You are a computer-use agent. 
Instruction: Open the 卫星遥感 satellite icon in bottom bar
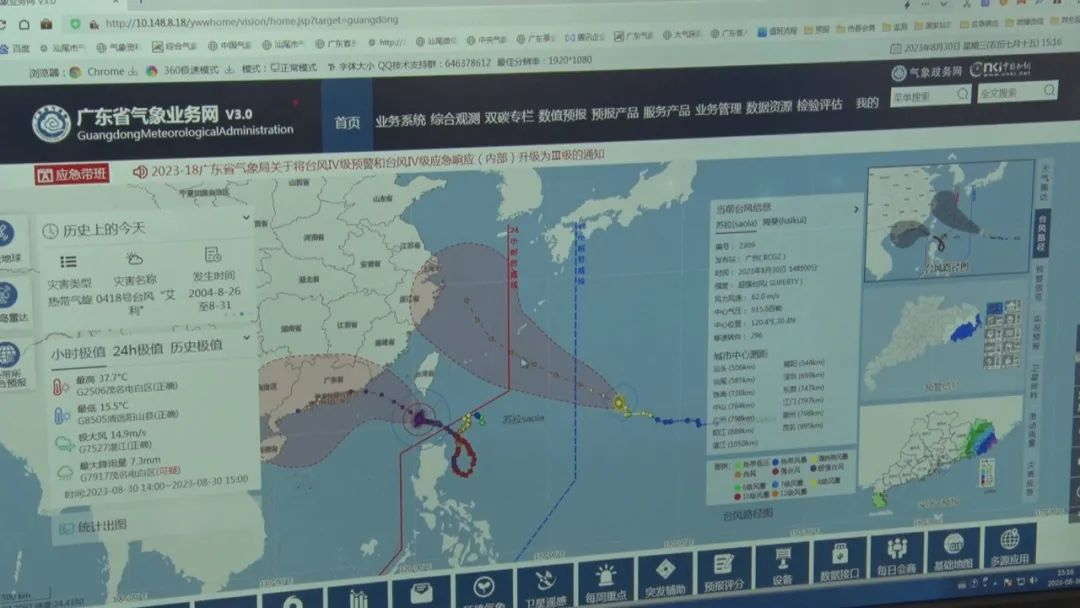[x=545, y=581]
